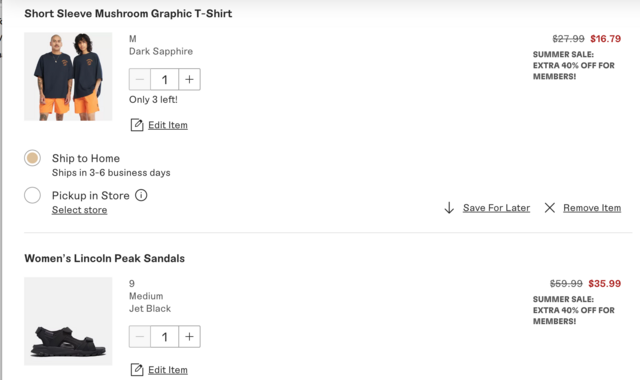Select Ship to Home radio option

tap(32, 158)
